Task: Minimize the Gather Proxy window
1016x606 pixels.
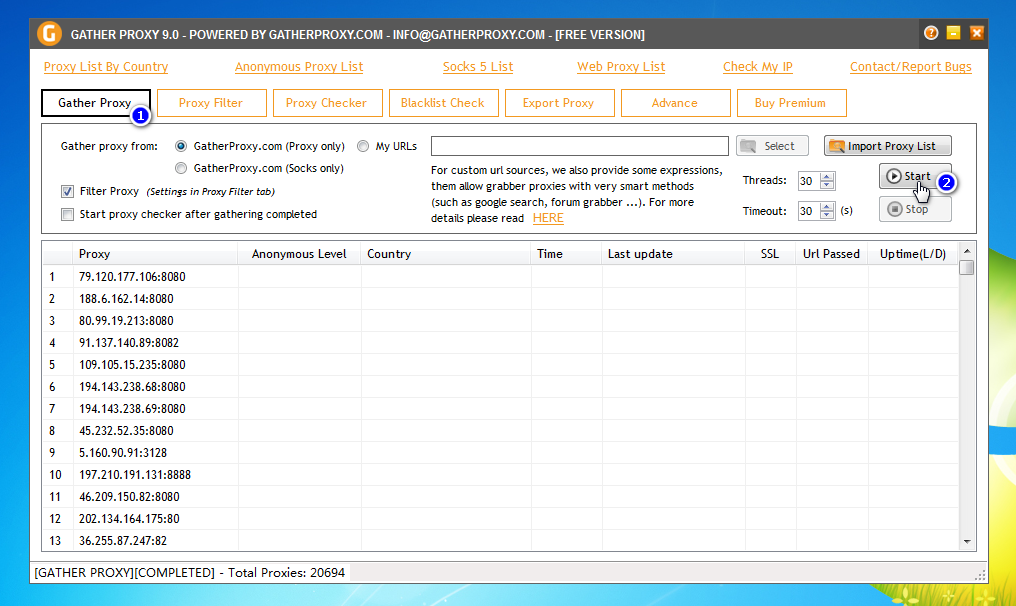Action: click(x=953, y=33)
